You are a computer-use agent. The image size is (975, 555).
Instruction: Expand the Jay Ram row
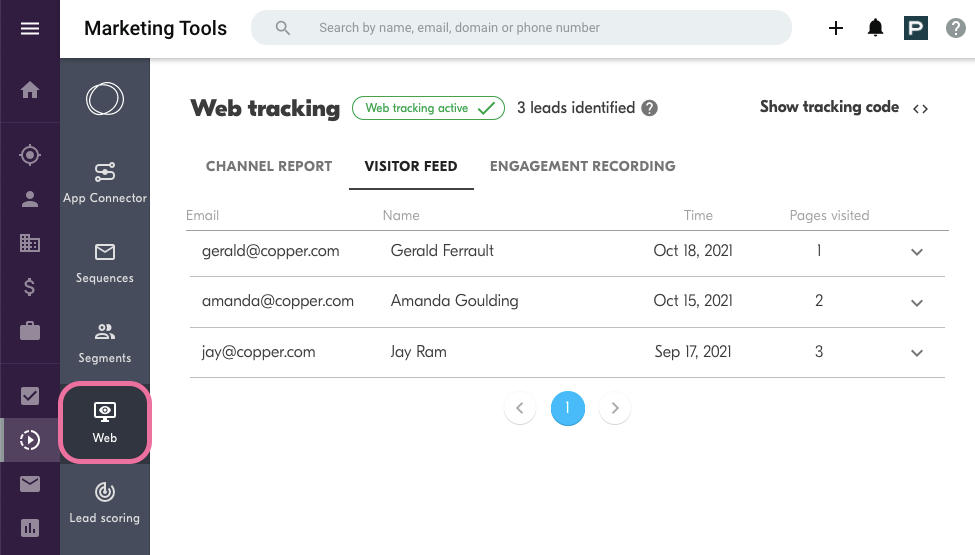tap(917, 353)
